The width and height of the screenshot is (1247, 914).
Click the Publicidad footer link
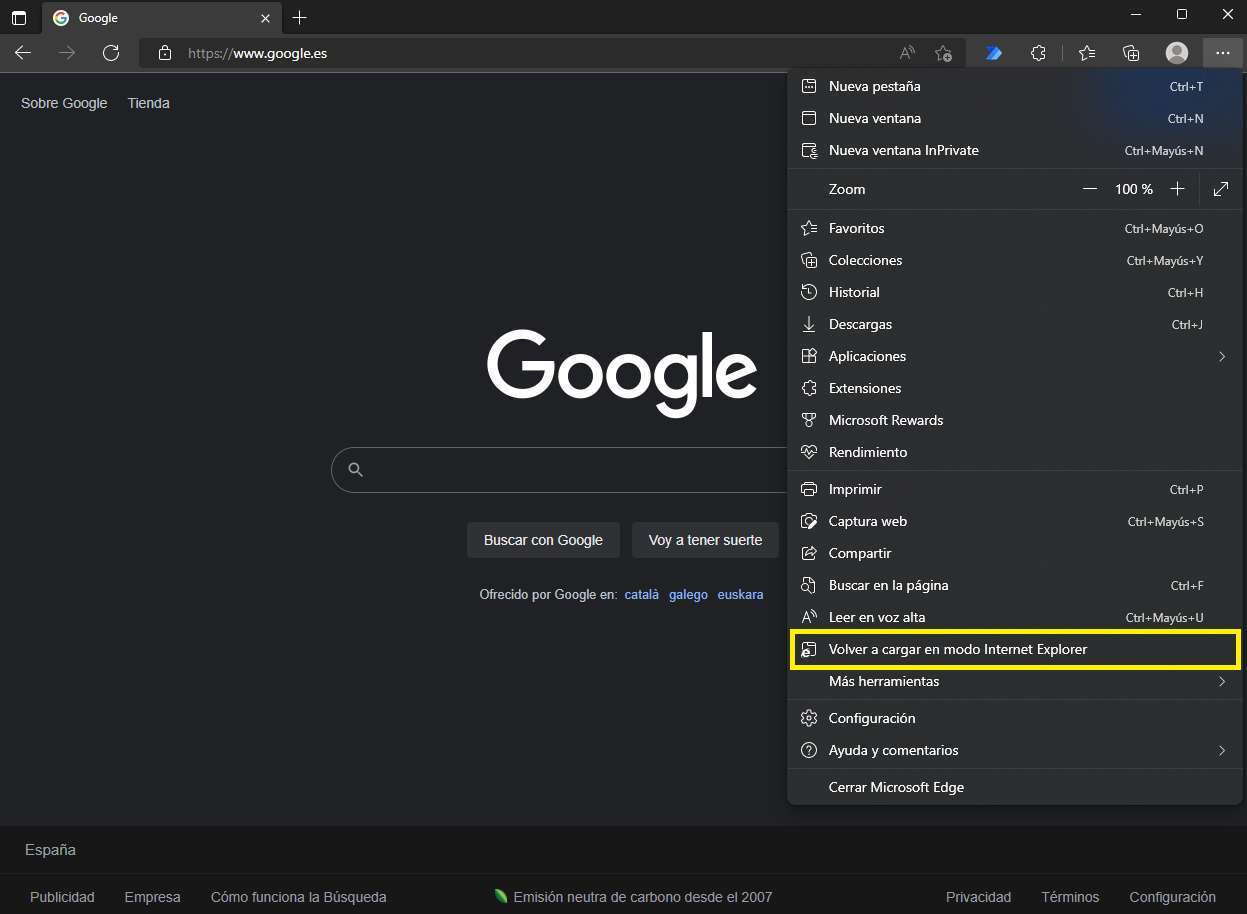(x=62, y=897)
